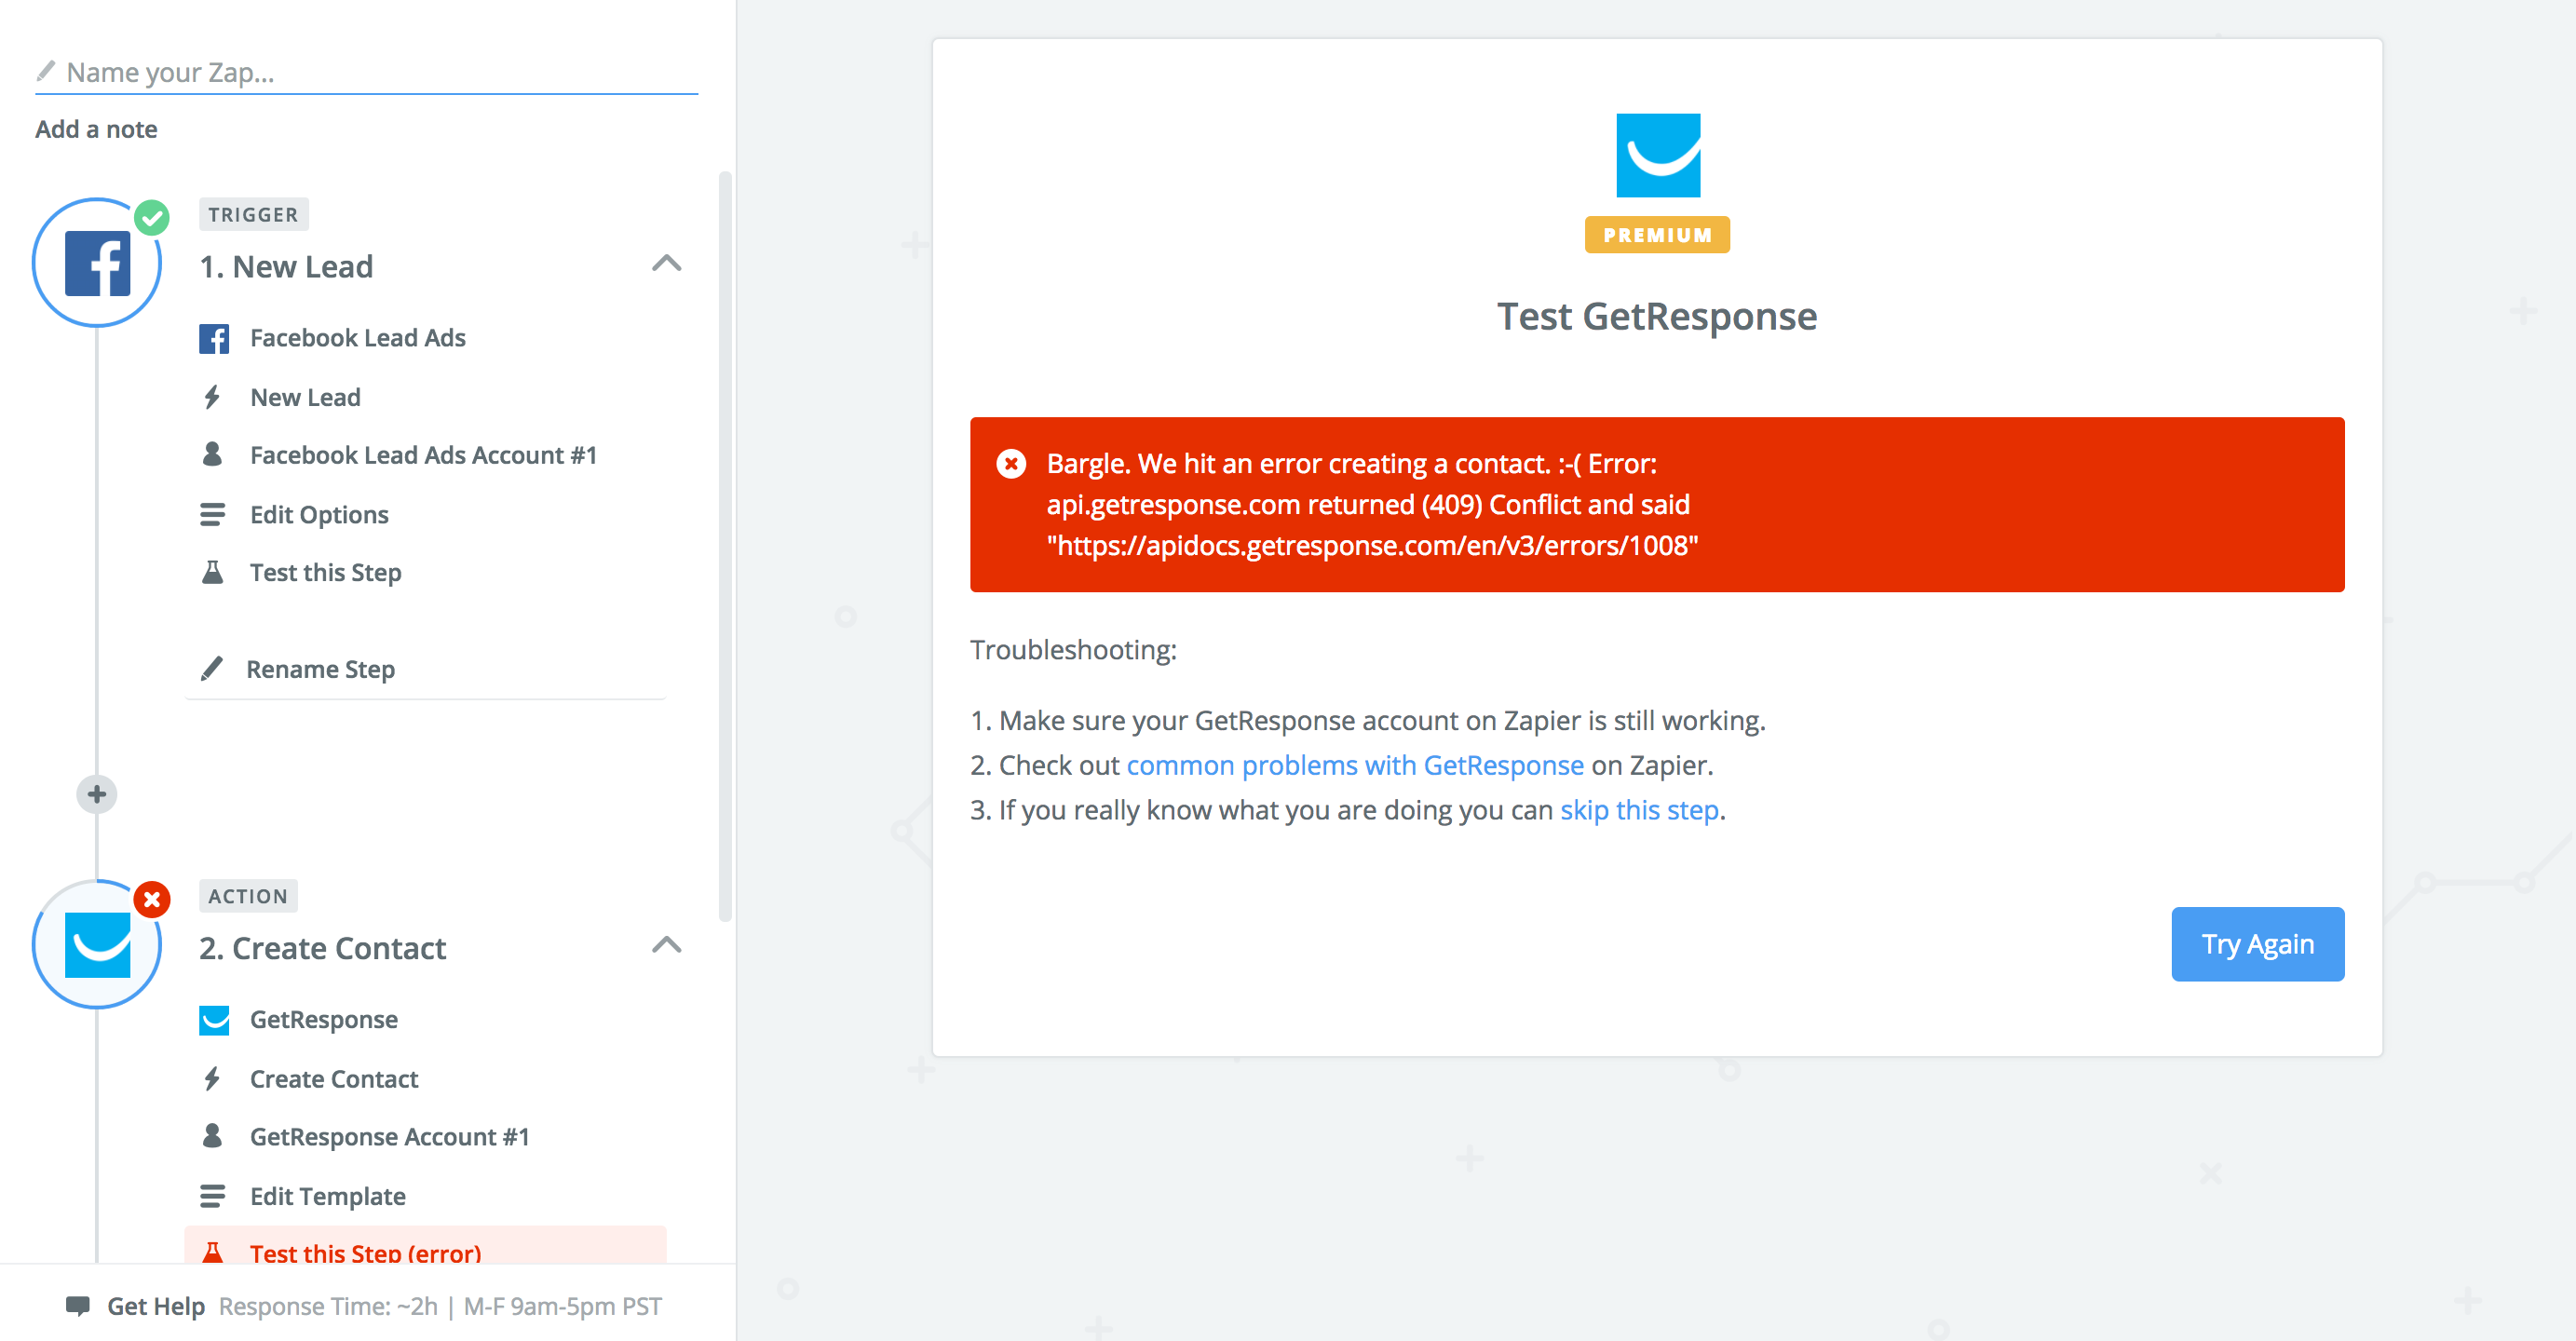
Task: Click the flask icon beside Test this Step
Action: point(212,573)
